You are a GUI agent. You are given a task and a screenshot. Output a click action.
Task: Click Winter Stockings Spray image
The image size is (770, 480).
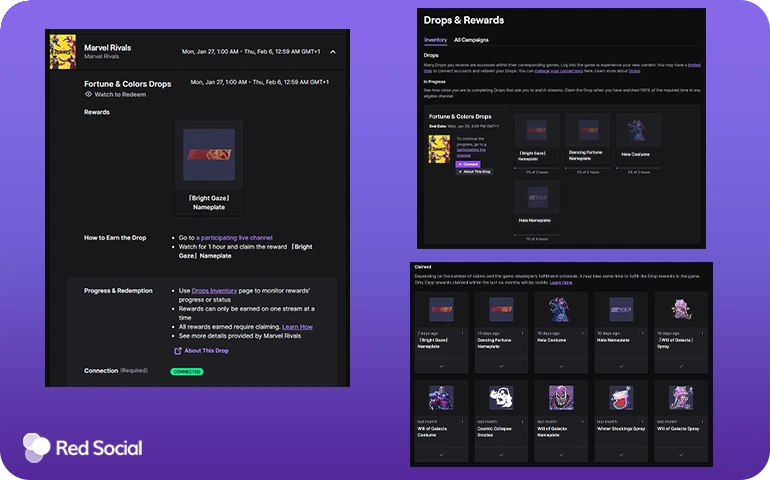621,398
